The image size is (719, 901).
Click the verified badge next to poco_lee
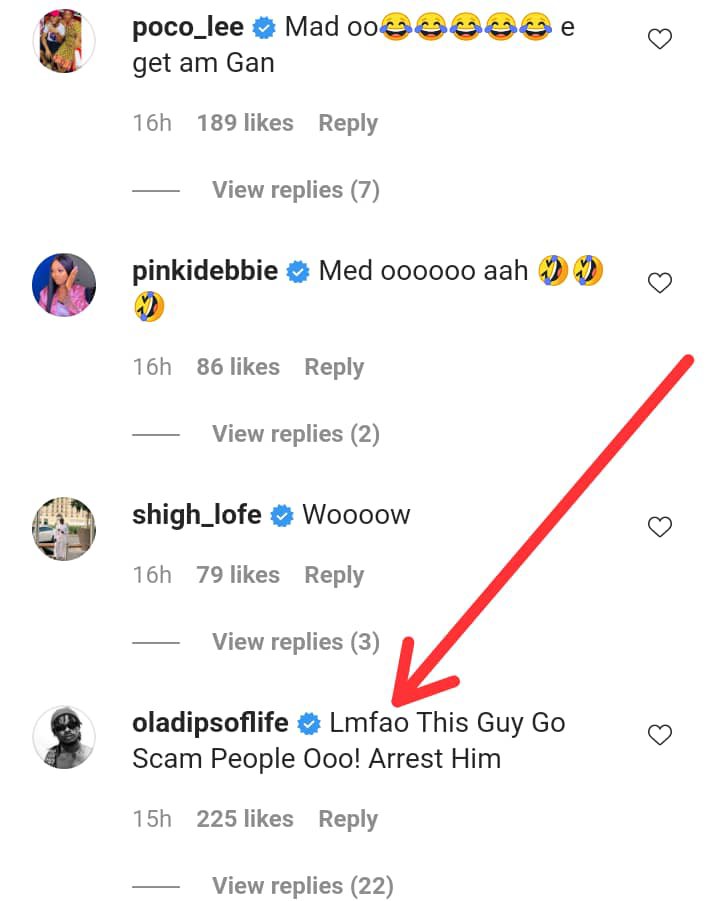pos(262,27)
